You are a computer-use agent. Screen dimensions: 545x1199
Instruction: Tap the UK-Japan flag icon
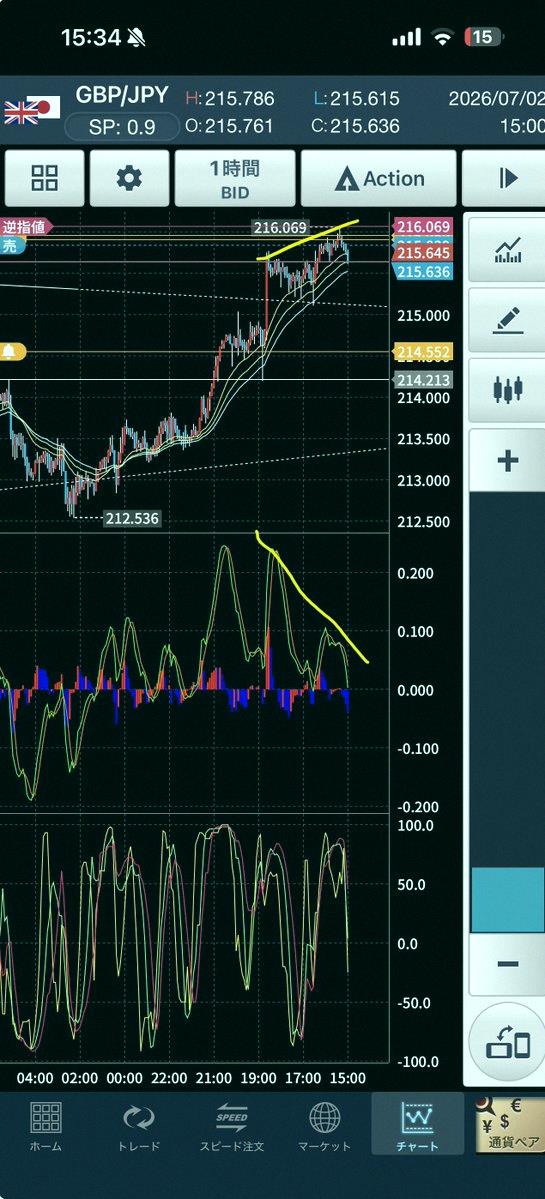coord(32,110)
